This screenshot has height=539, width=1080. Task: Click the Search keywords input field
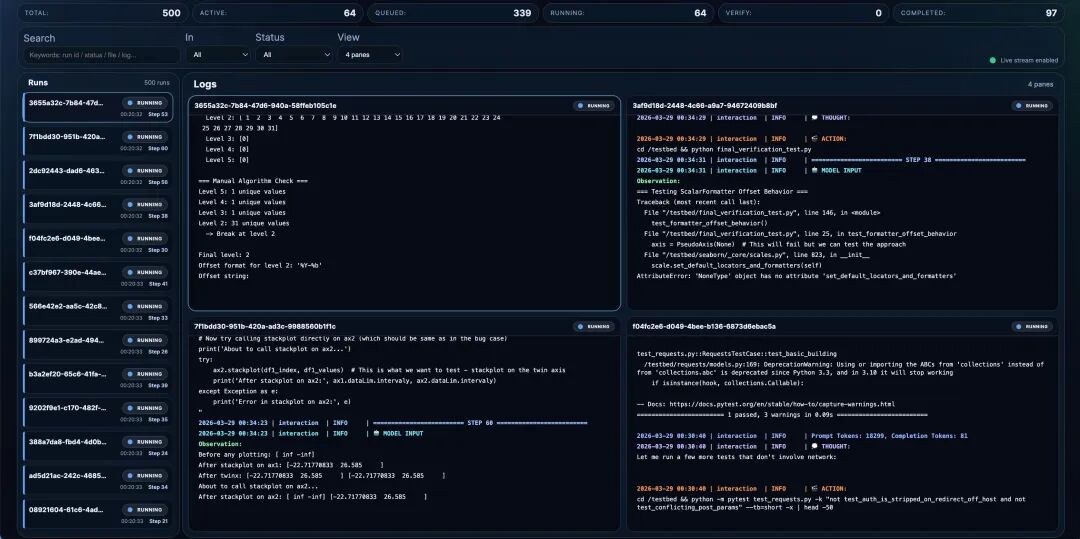101,54
